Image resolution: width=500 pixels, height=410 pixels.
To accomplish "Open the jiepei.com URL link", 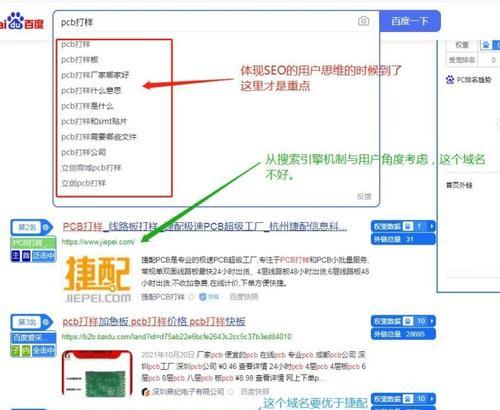I will pyautogui.click(x=98, y=242).
